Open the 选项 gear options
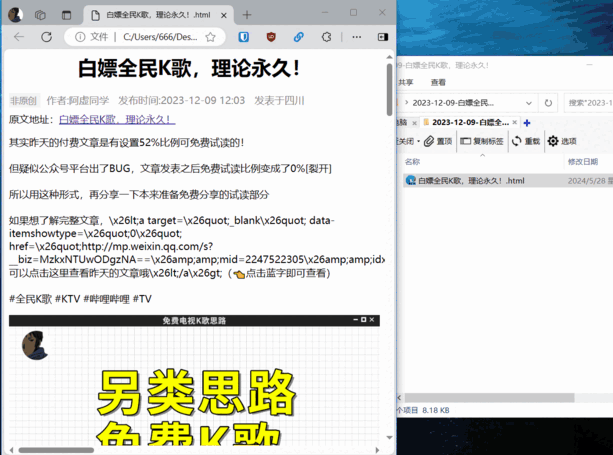Screen dimensions: 613x455 pos(562,141)
